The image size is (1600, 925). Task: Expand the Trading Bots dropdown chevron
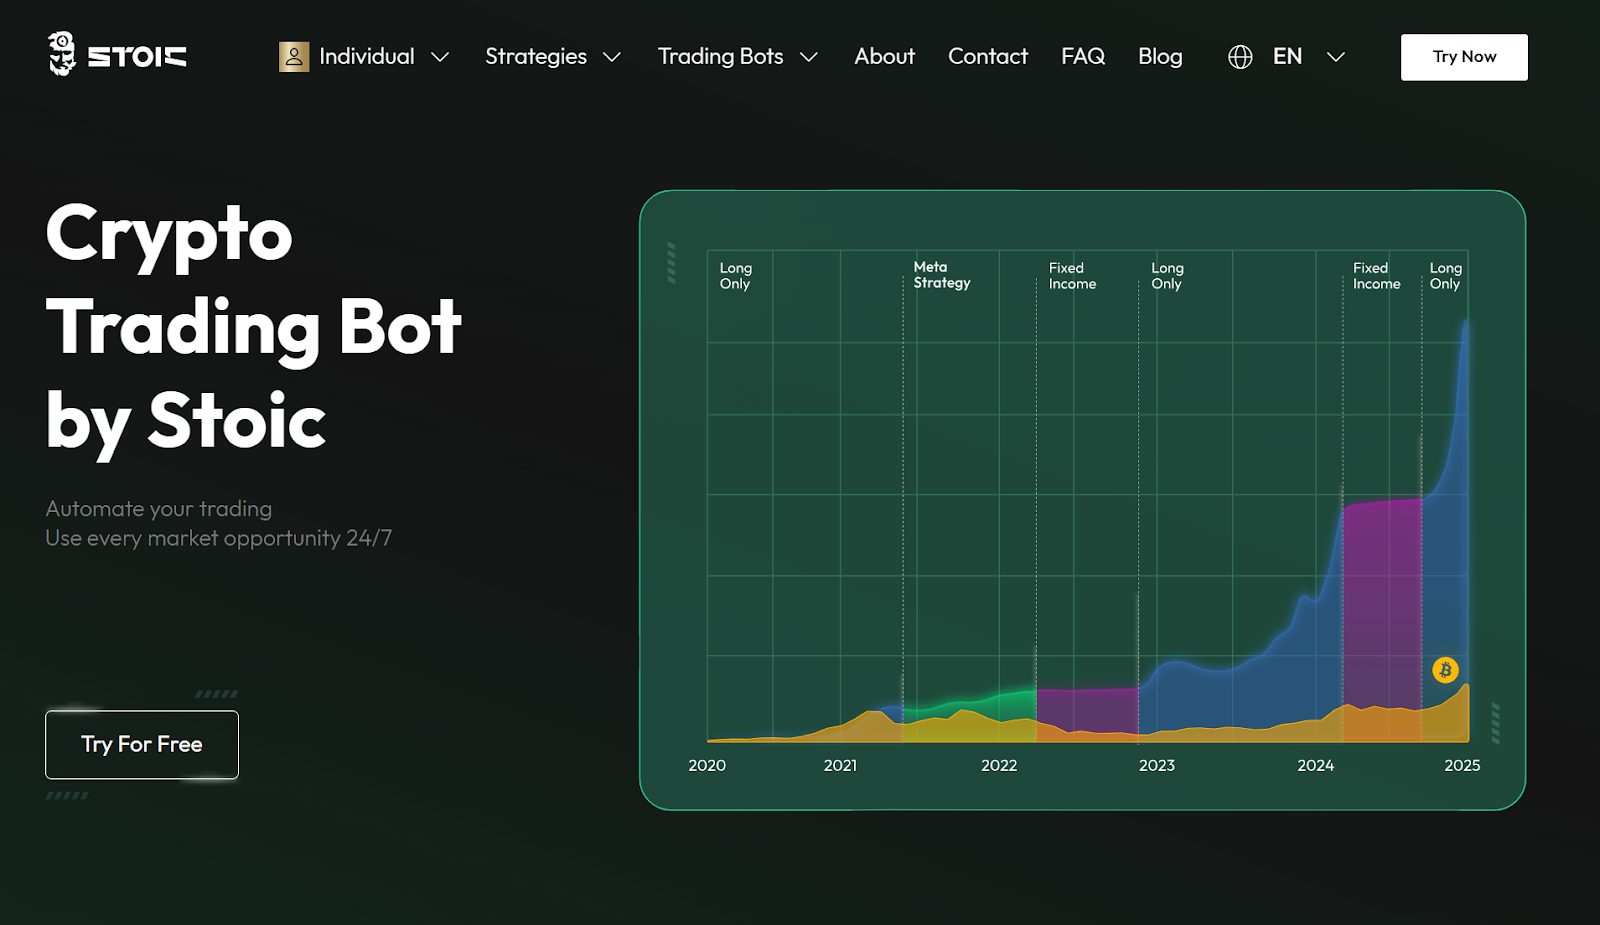(809, 57)
